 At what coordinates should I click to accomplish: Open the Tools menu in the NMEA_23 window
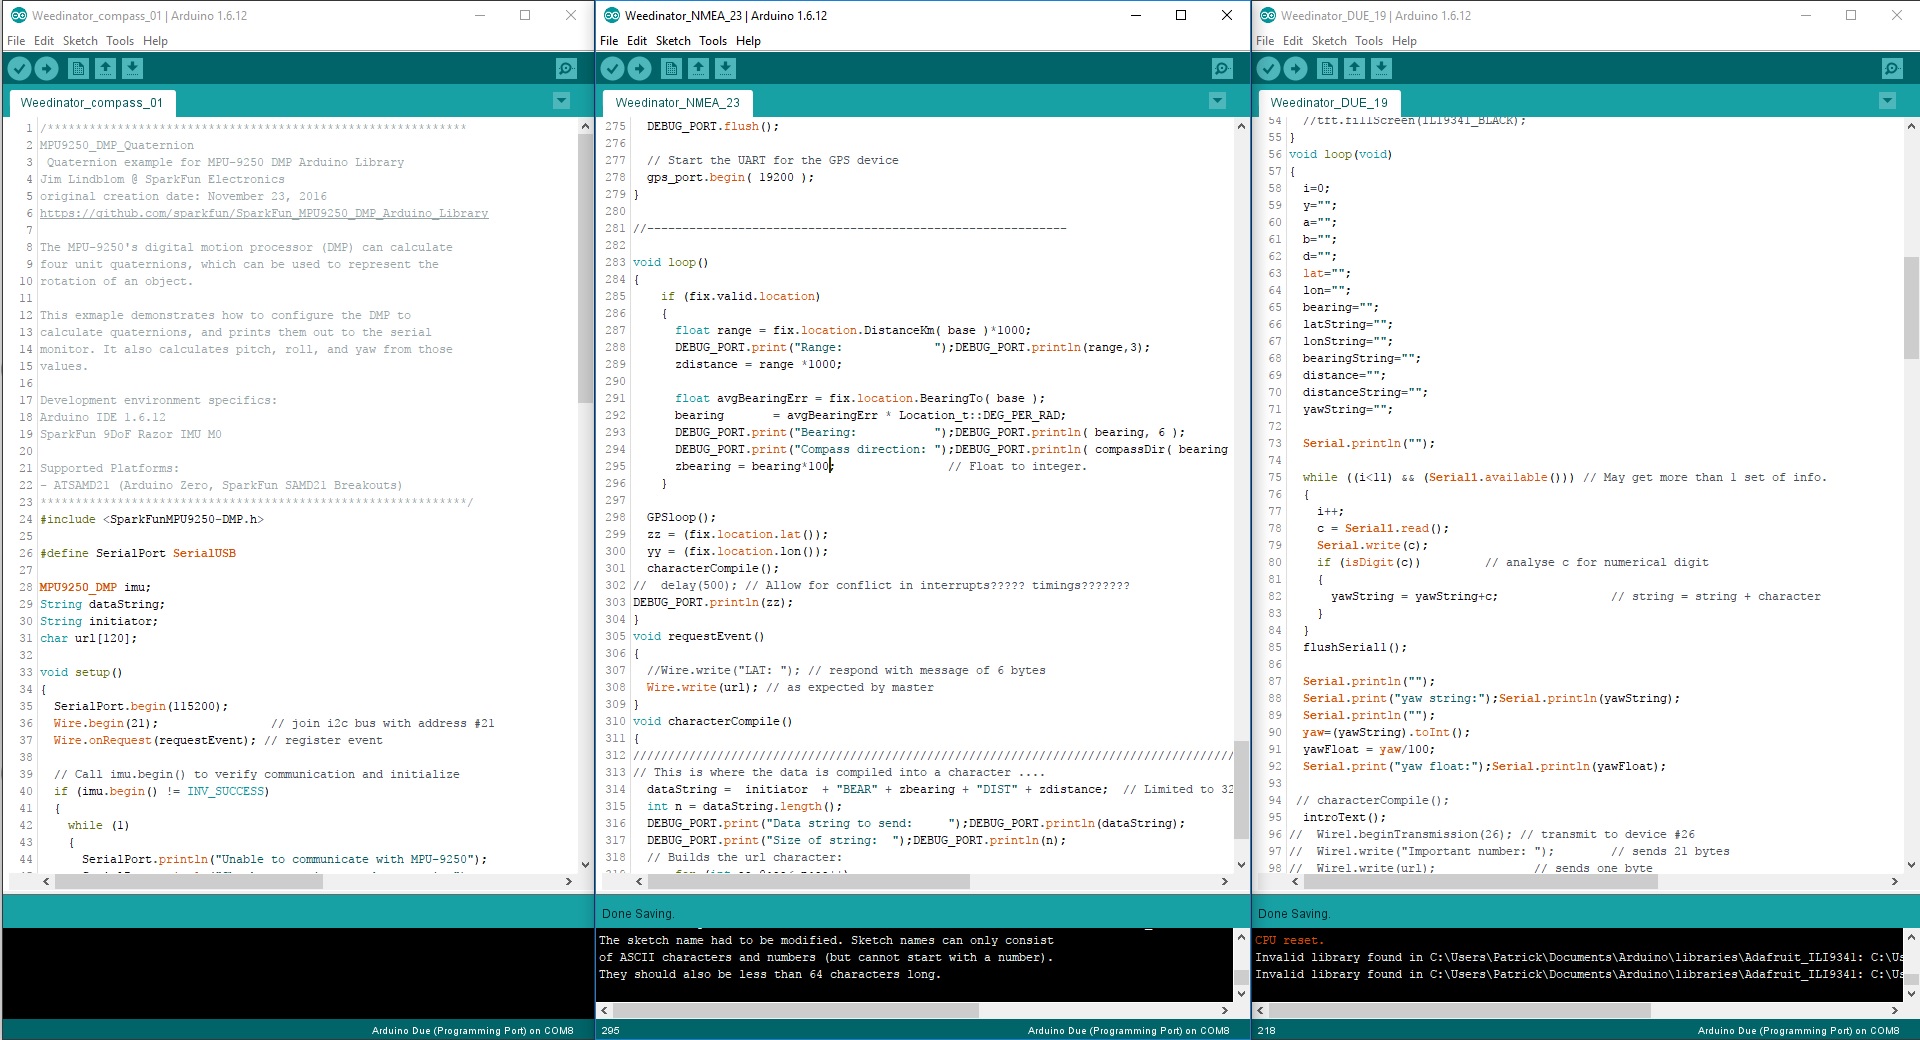click(712, 40)
